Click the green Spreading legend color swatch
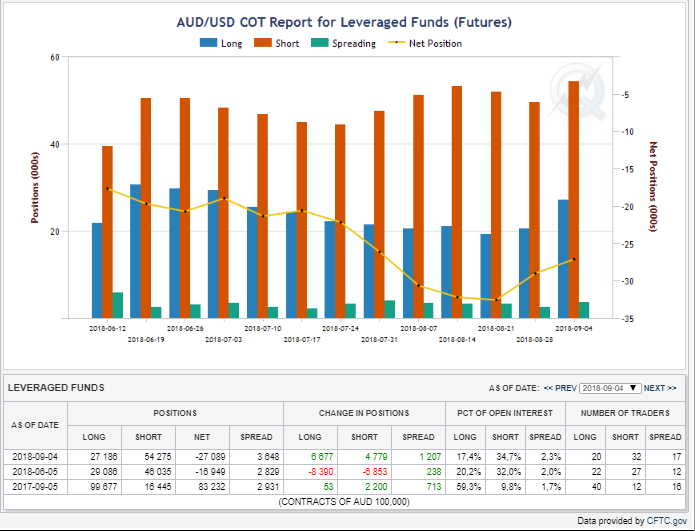Viewport: 695px width, 531px height. [x=320, y=43]
